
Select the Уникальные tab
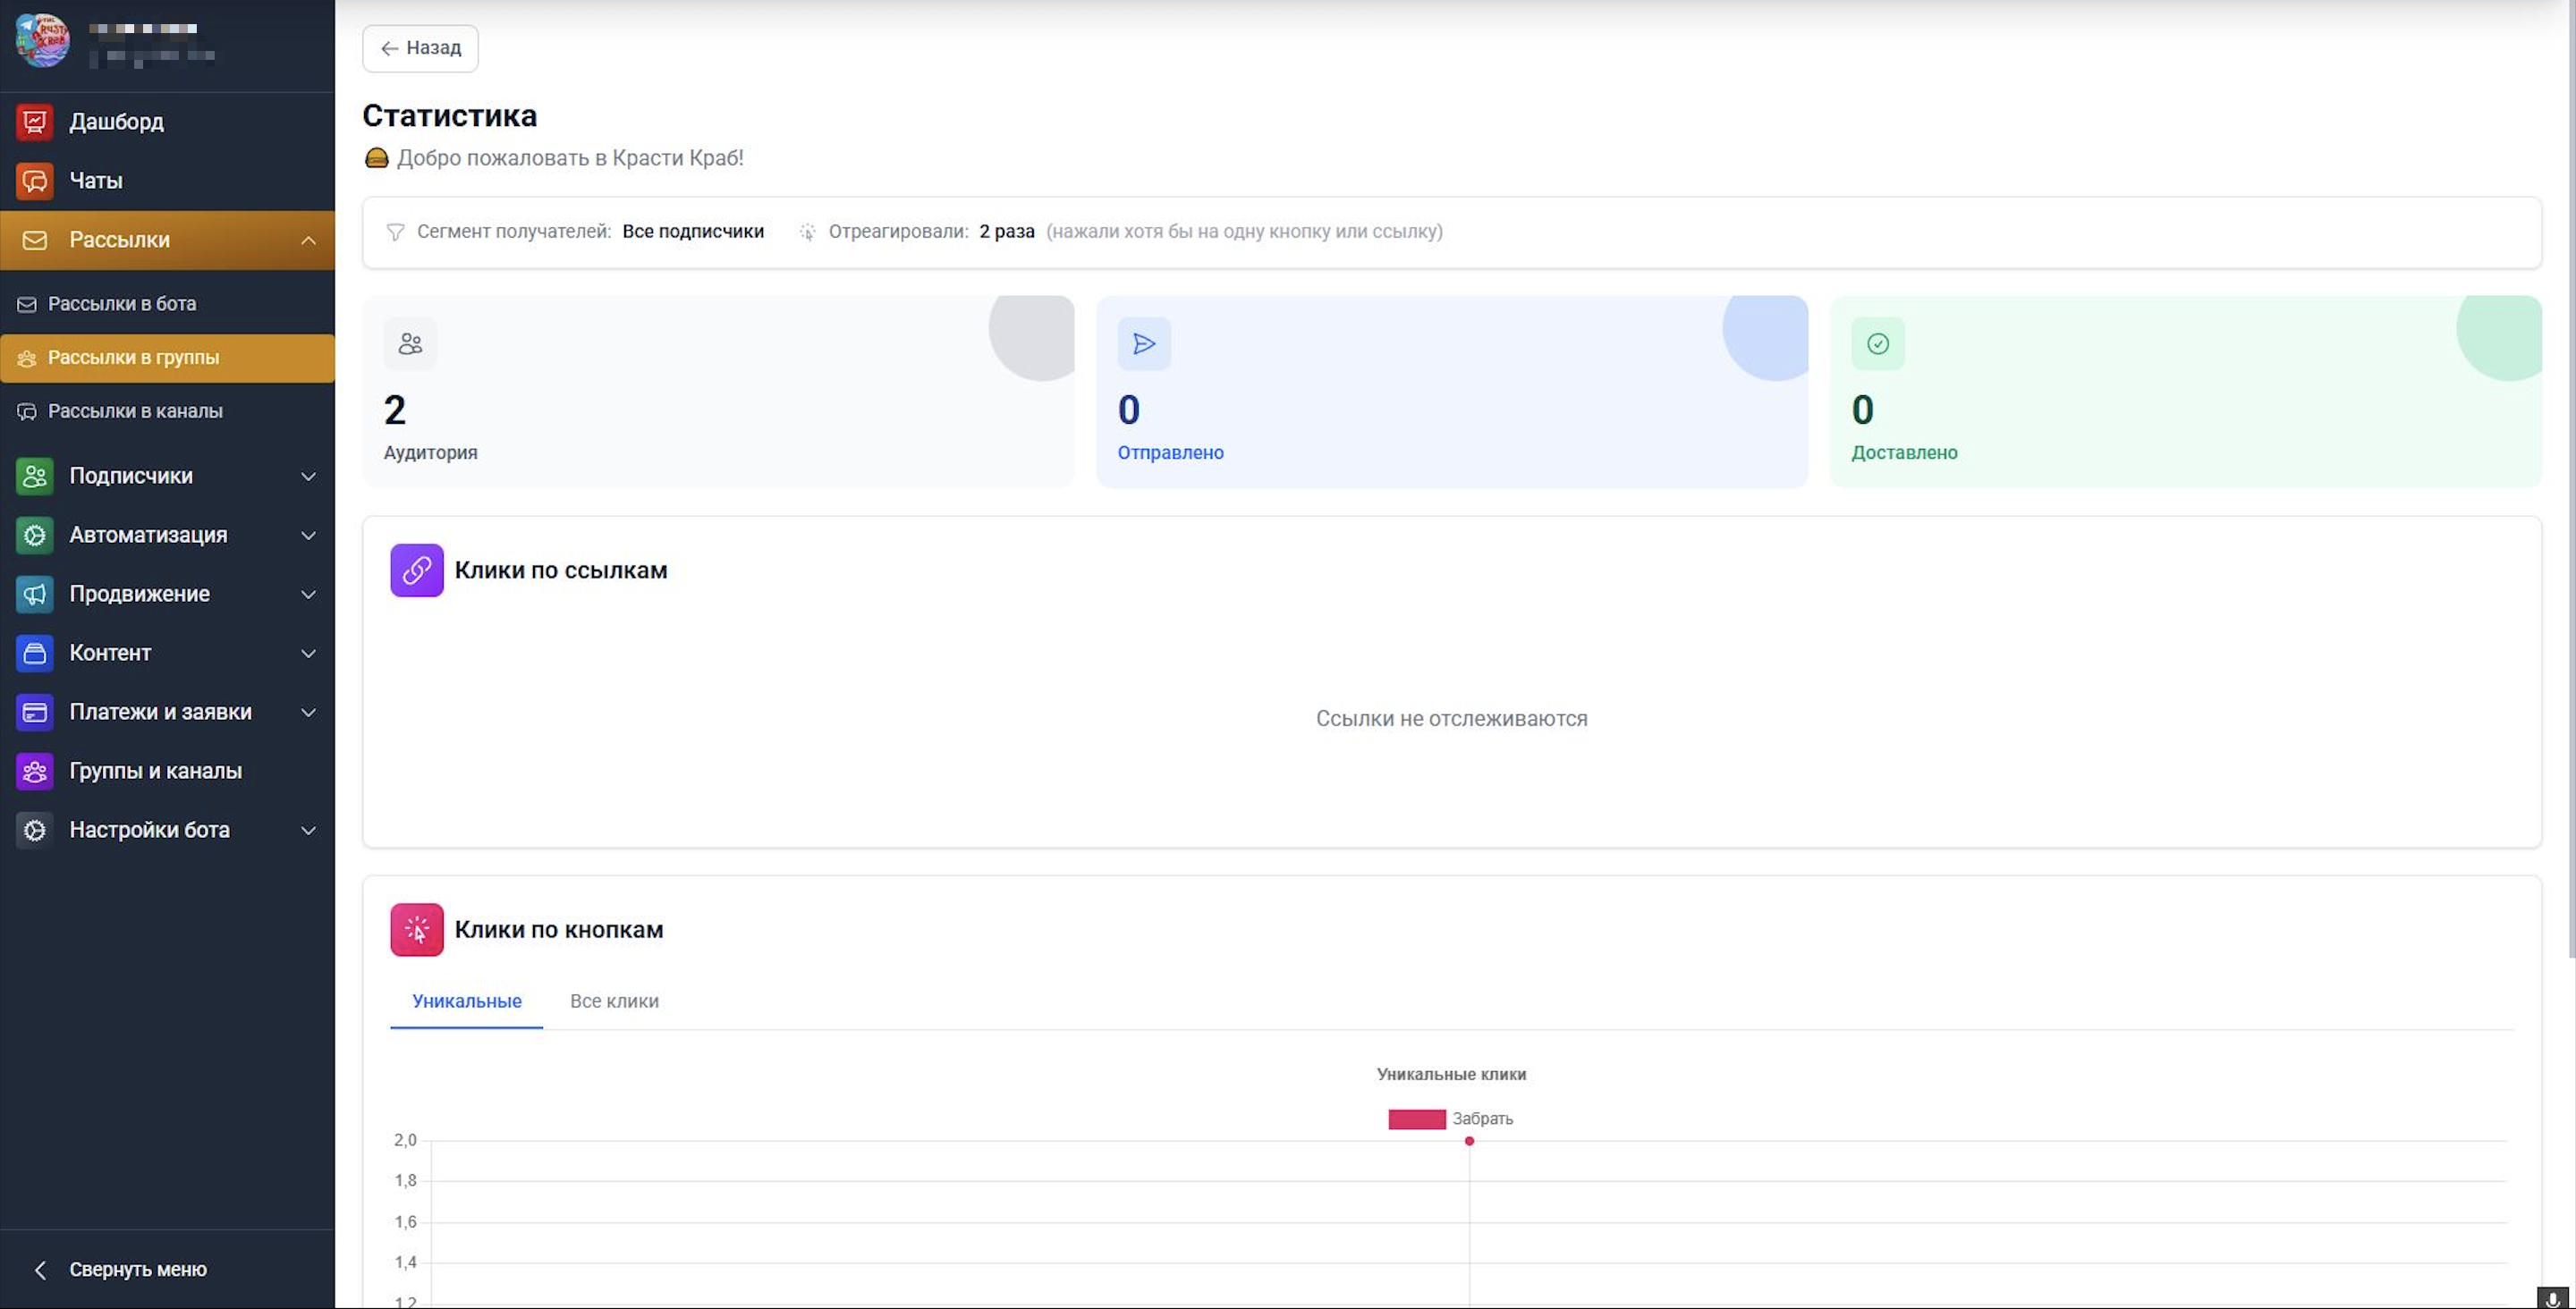coord(466,1001)
